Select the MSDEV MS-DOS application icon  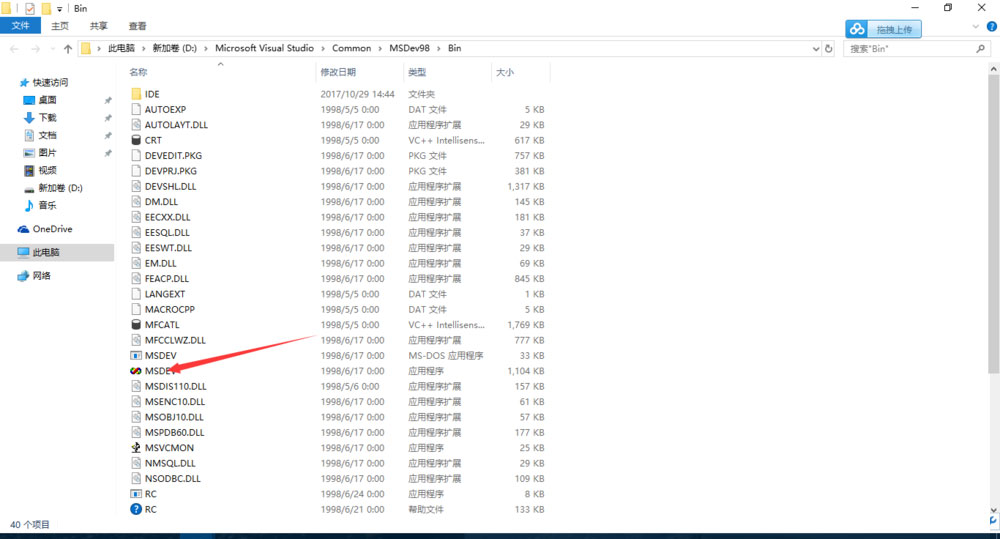pos(136,355)
